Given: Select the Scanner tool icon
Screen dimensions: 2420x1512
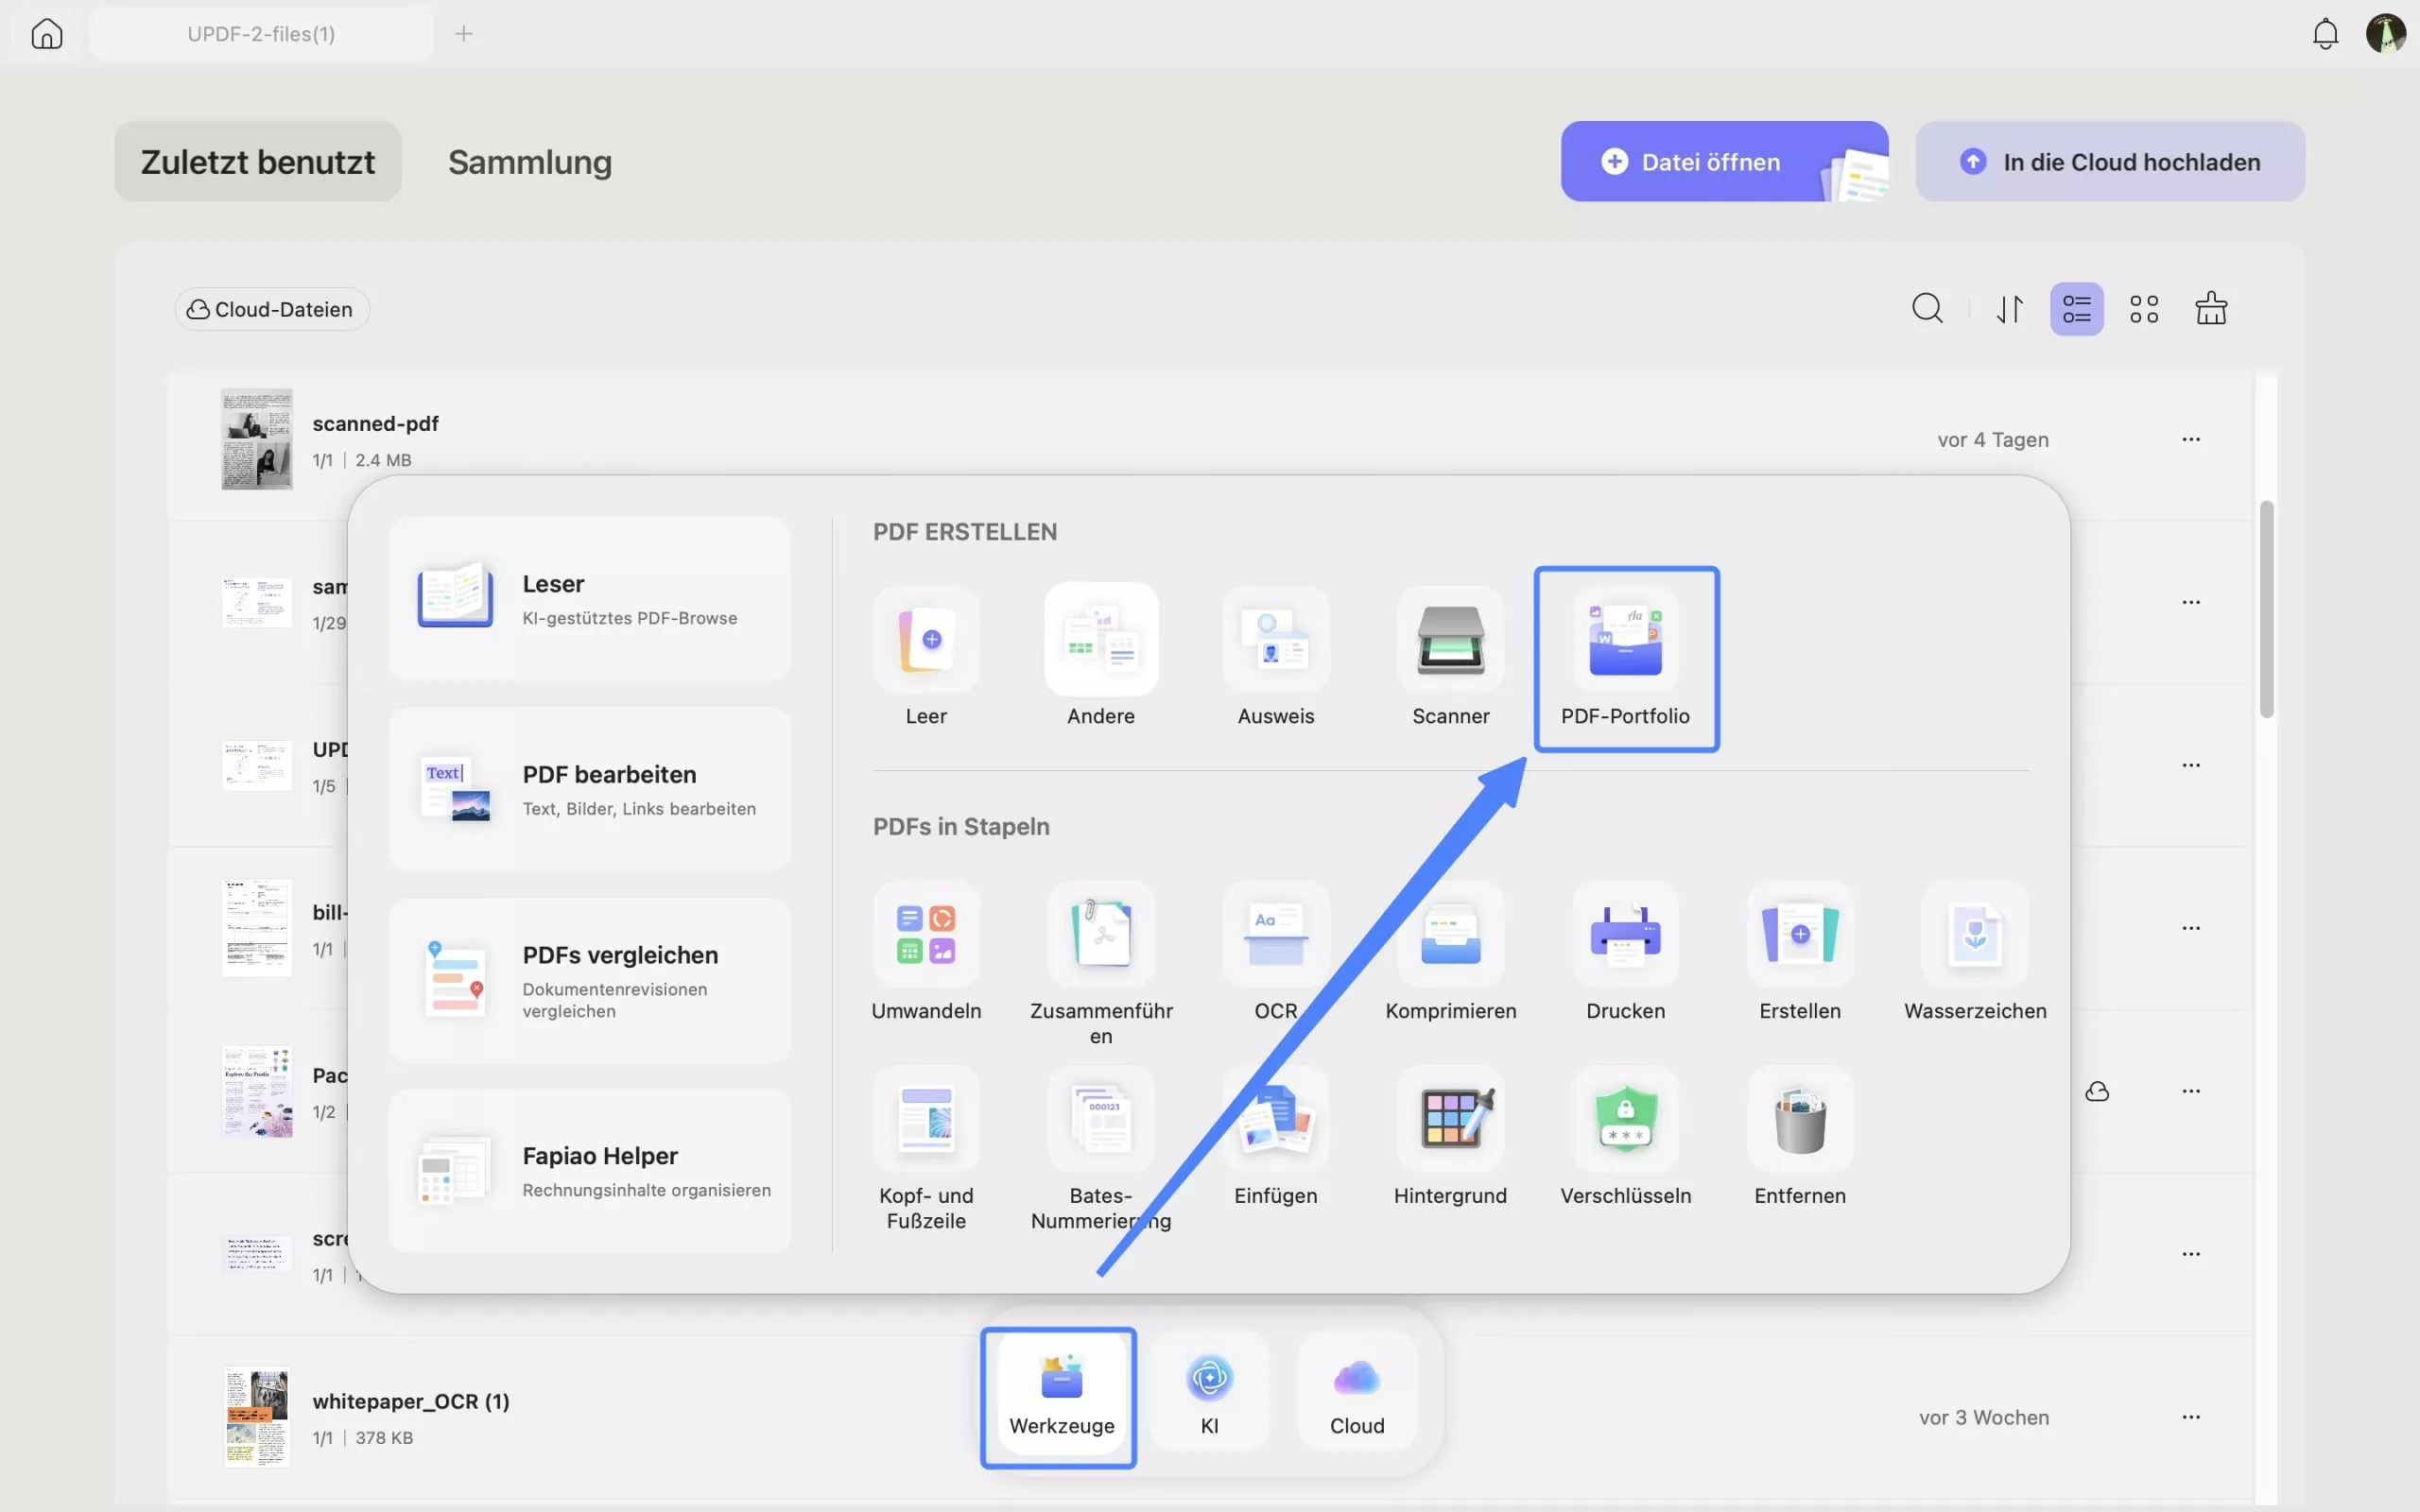Looking at the screenshot, I should point(1450,641).
